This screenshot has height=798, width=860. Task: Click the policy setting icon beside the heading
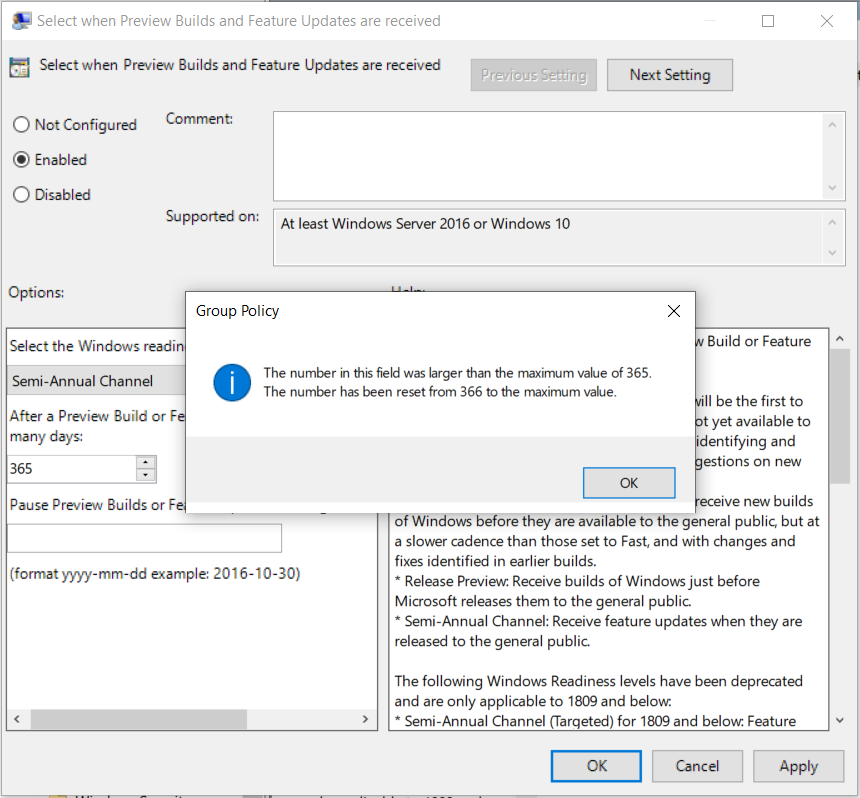tap(19, 67)
